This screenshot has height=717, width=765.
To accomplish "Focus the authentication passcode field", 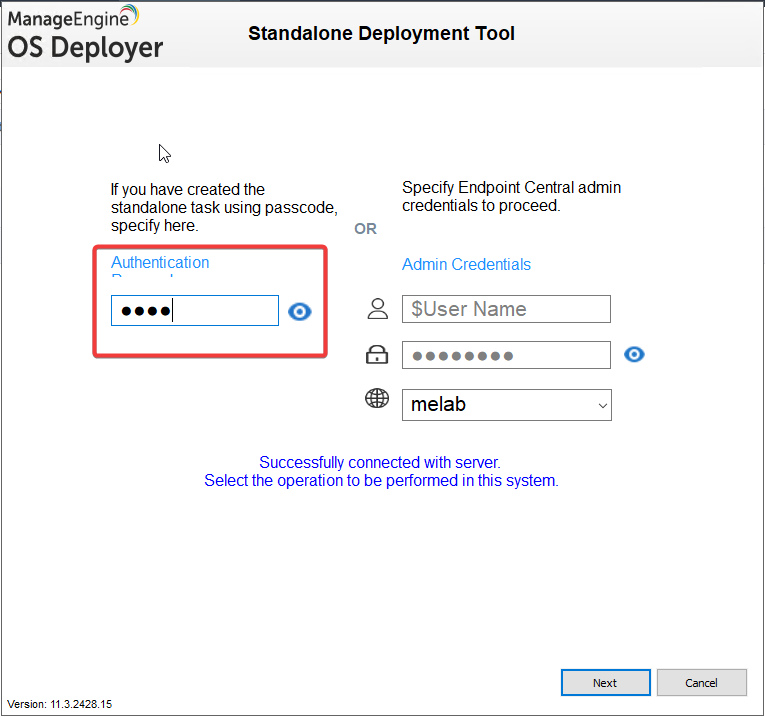I will pos(194,311).
